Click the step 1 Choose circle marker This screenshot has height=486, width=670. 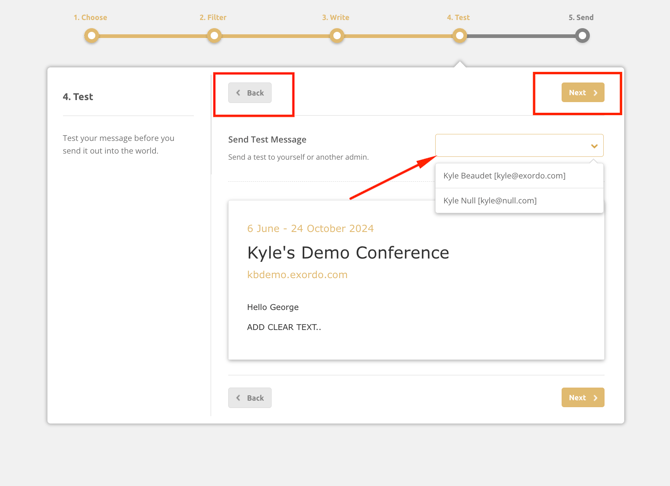91,36
